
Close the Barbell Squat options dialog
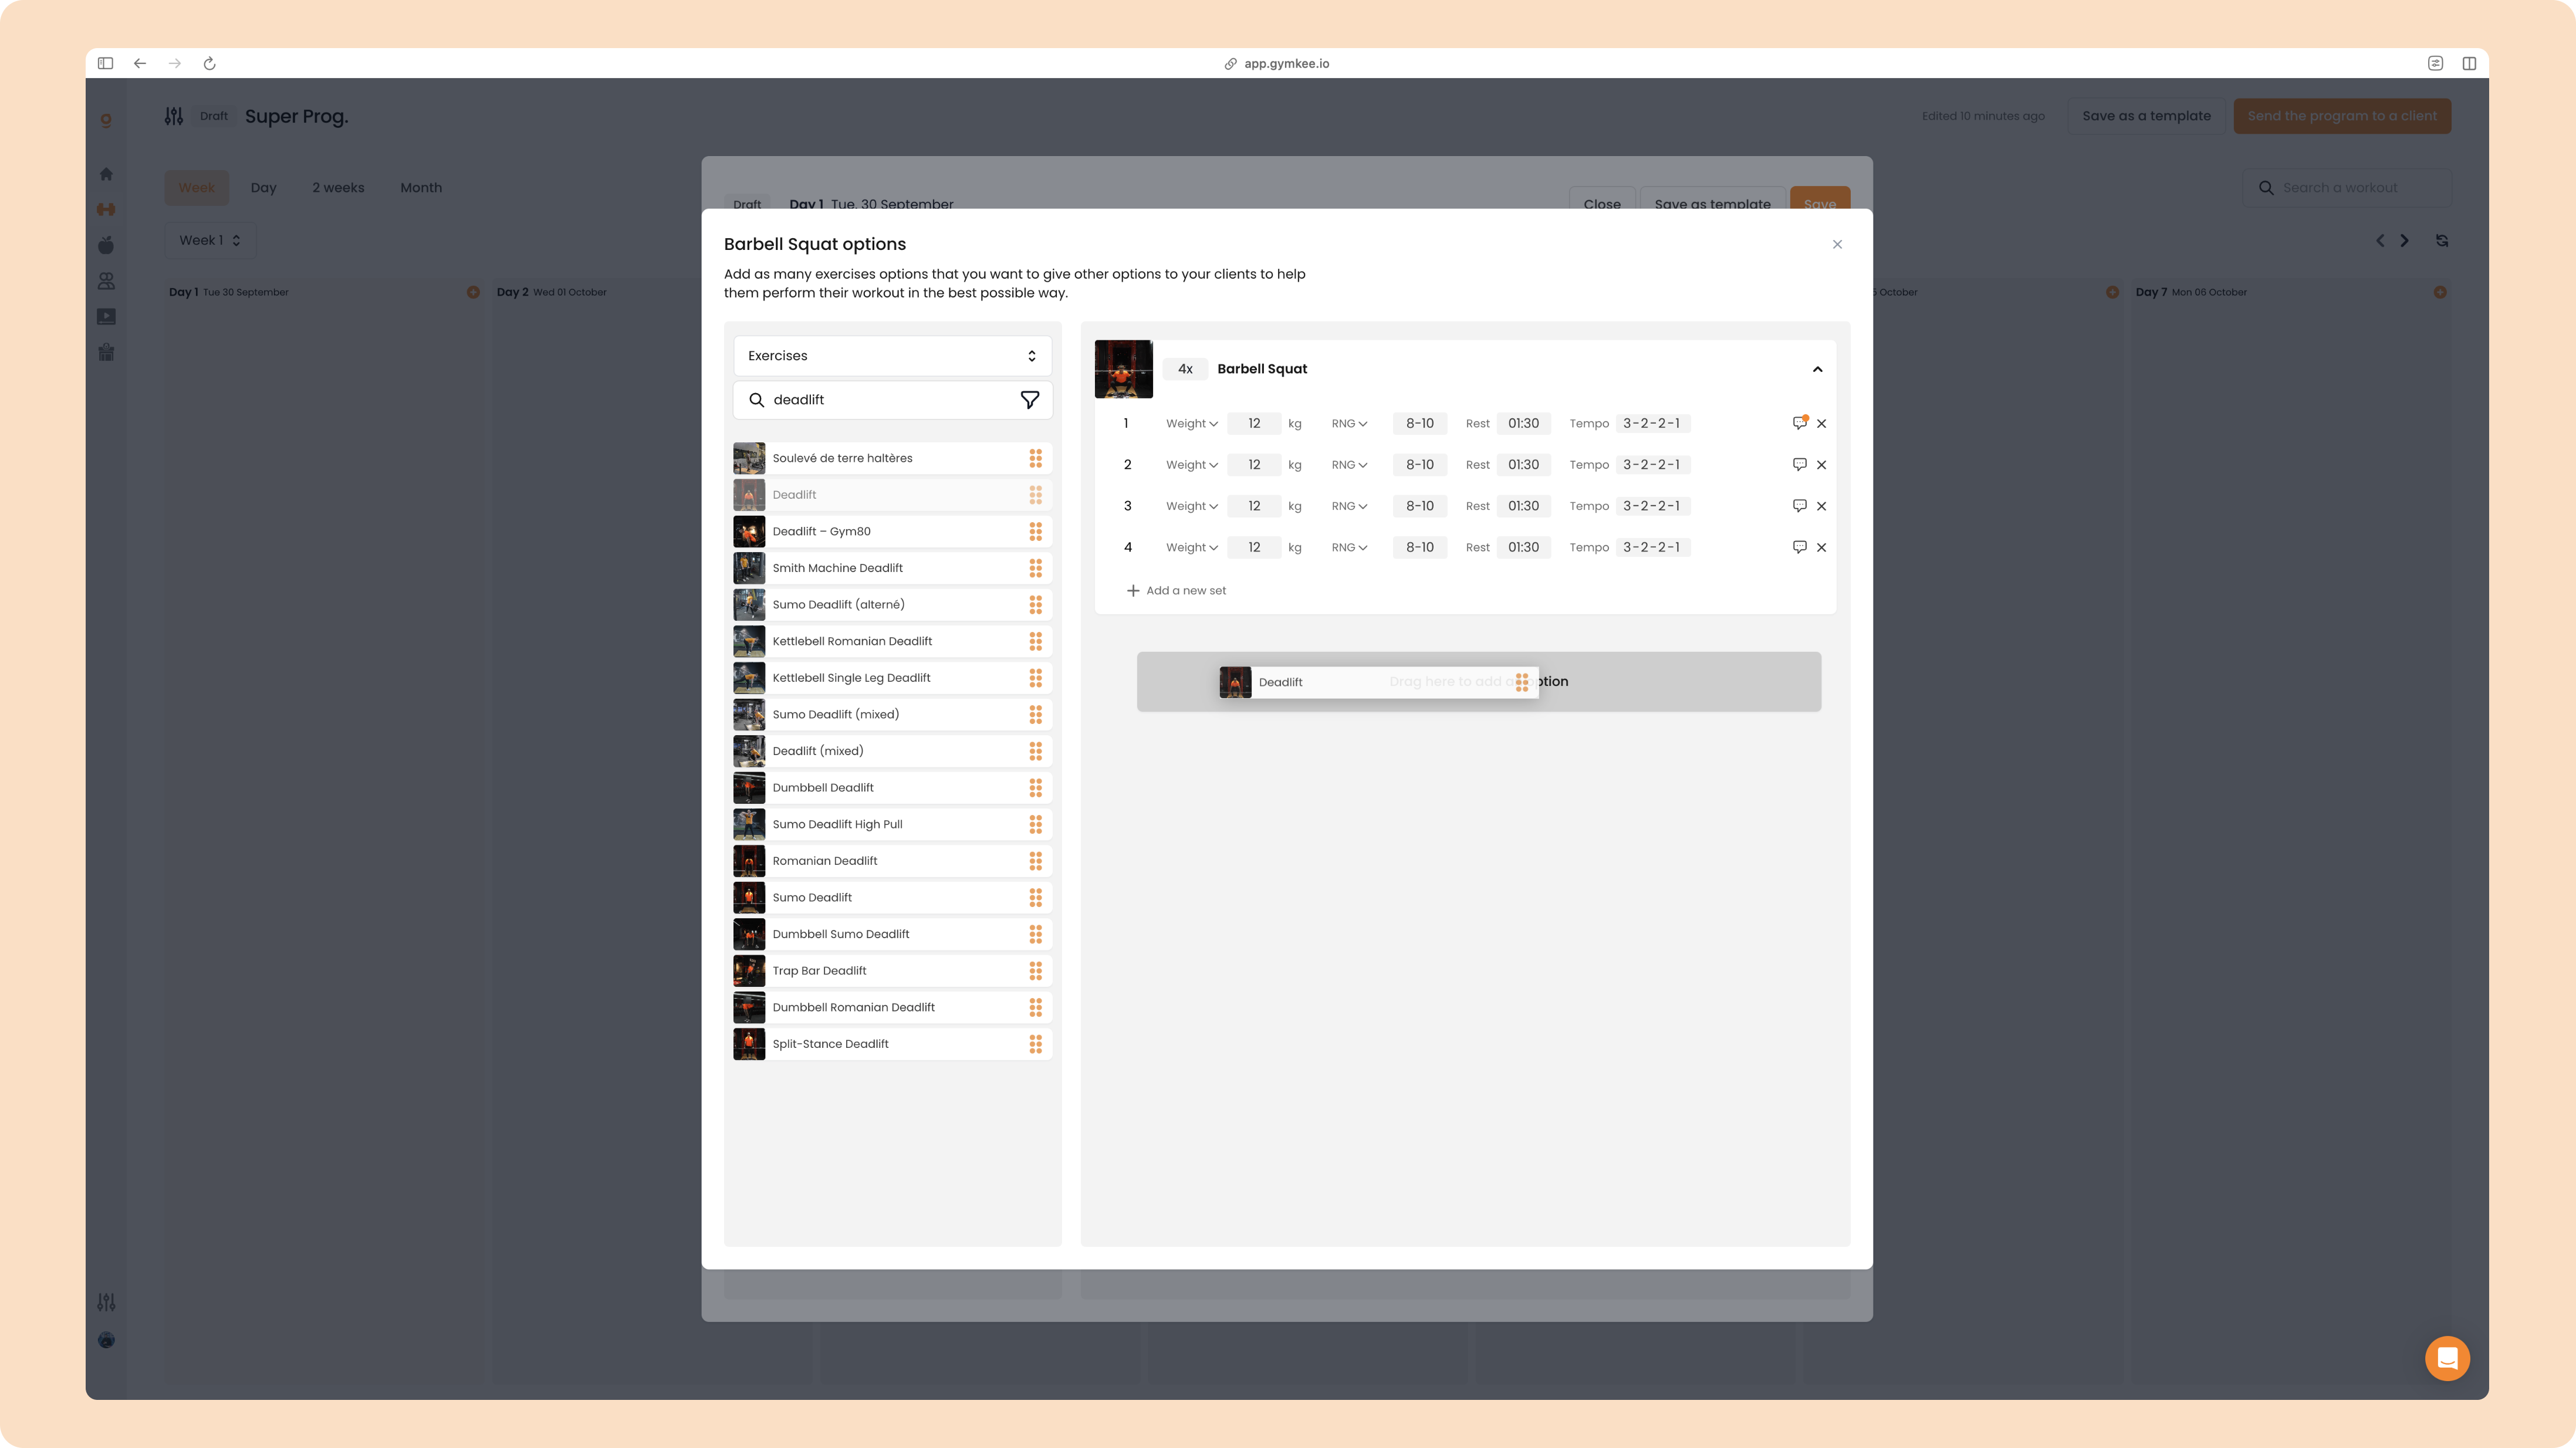click(1837, 244)
